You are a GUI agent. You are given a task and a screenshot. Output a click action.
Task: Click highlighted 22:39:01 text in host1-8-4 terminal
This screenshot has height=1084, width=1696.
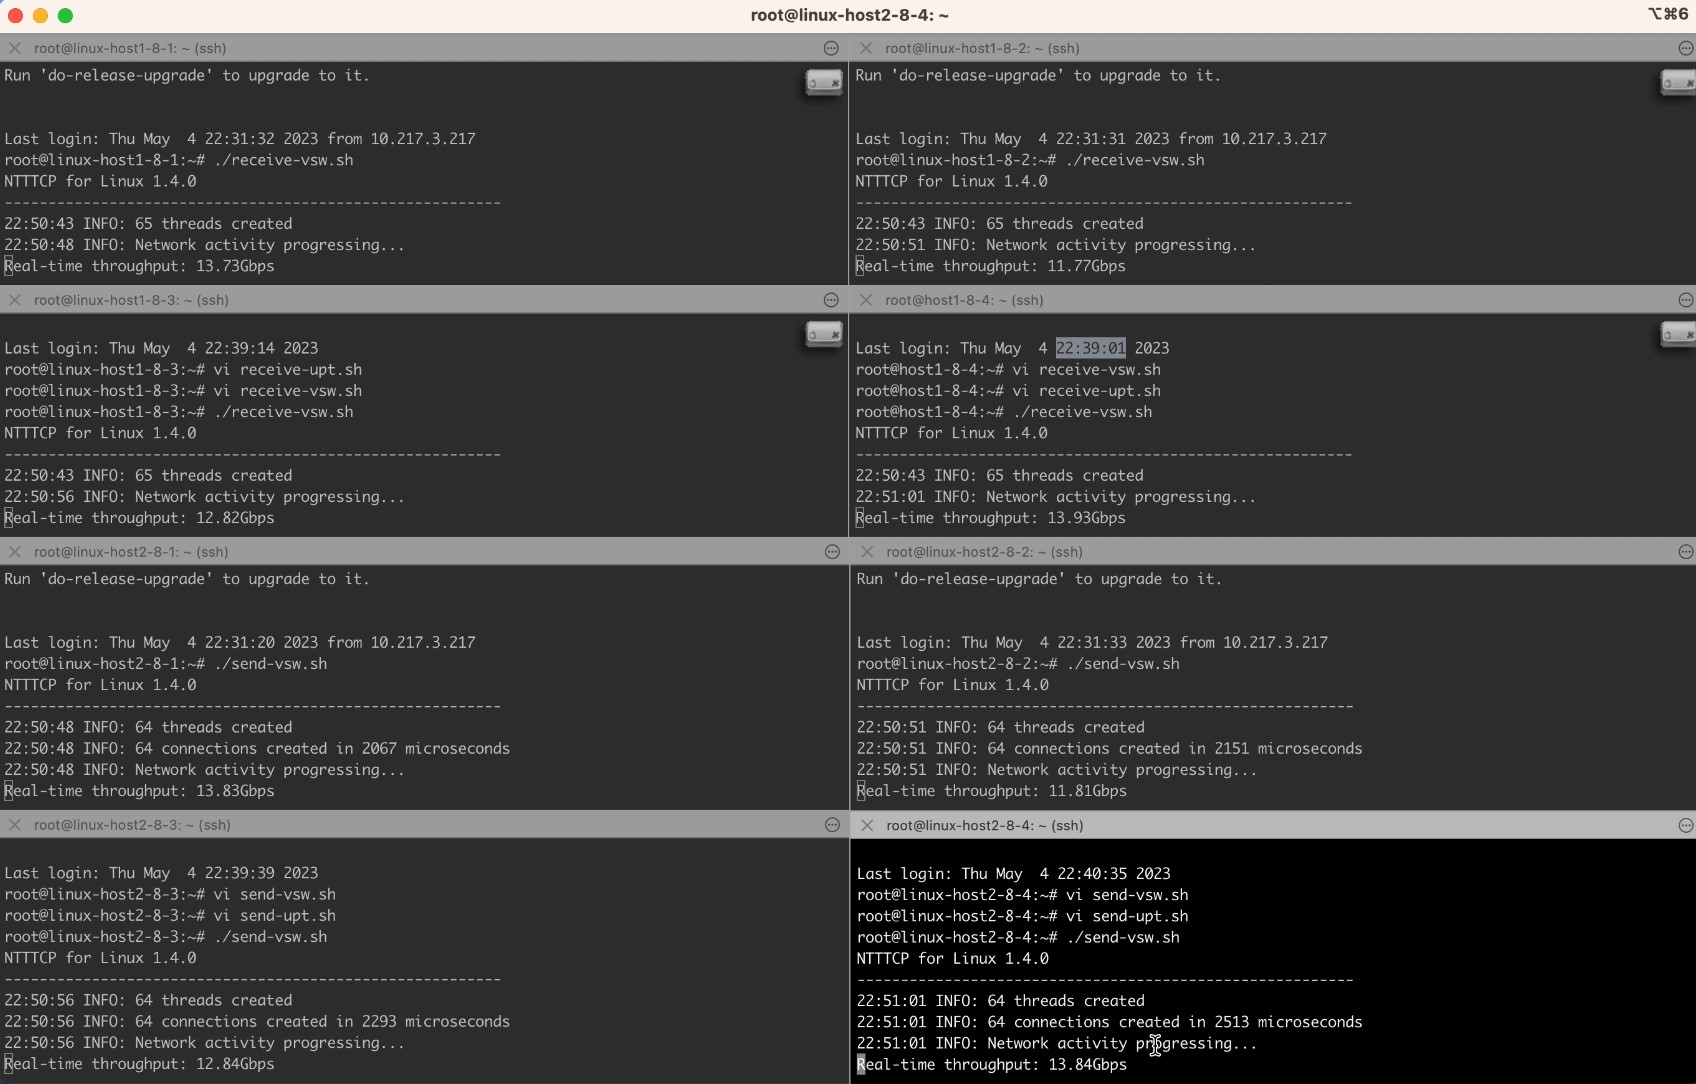click(x=1090, y=348)
